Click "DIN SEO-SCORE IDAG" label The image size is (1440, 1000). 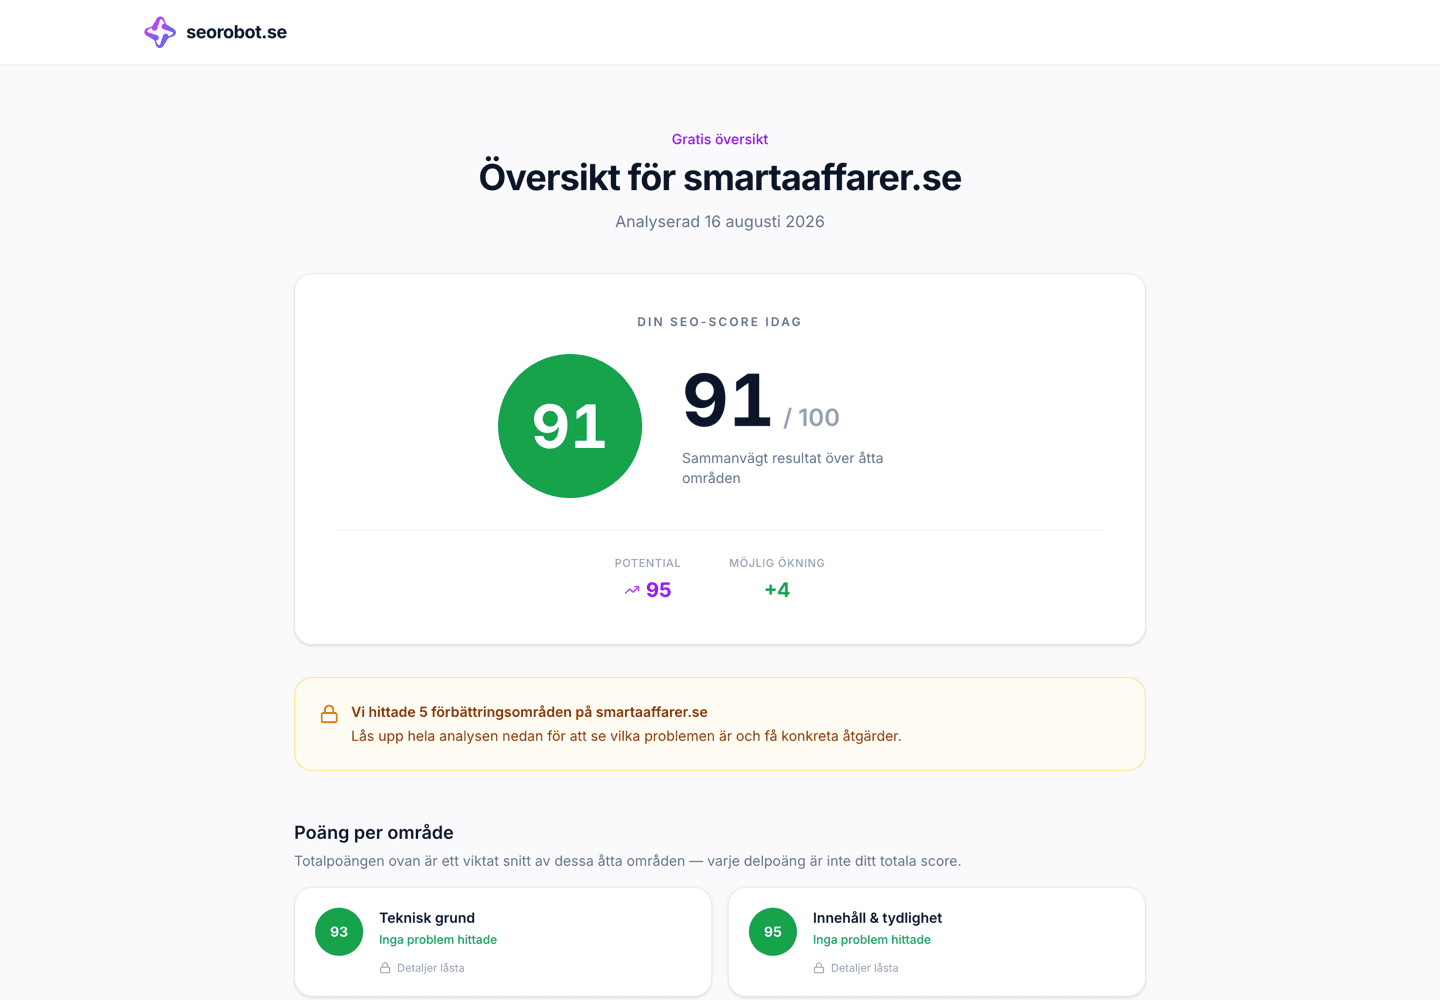720,322
